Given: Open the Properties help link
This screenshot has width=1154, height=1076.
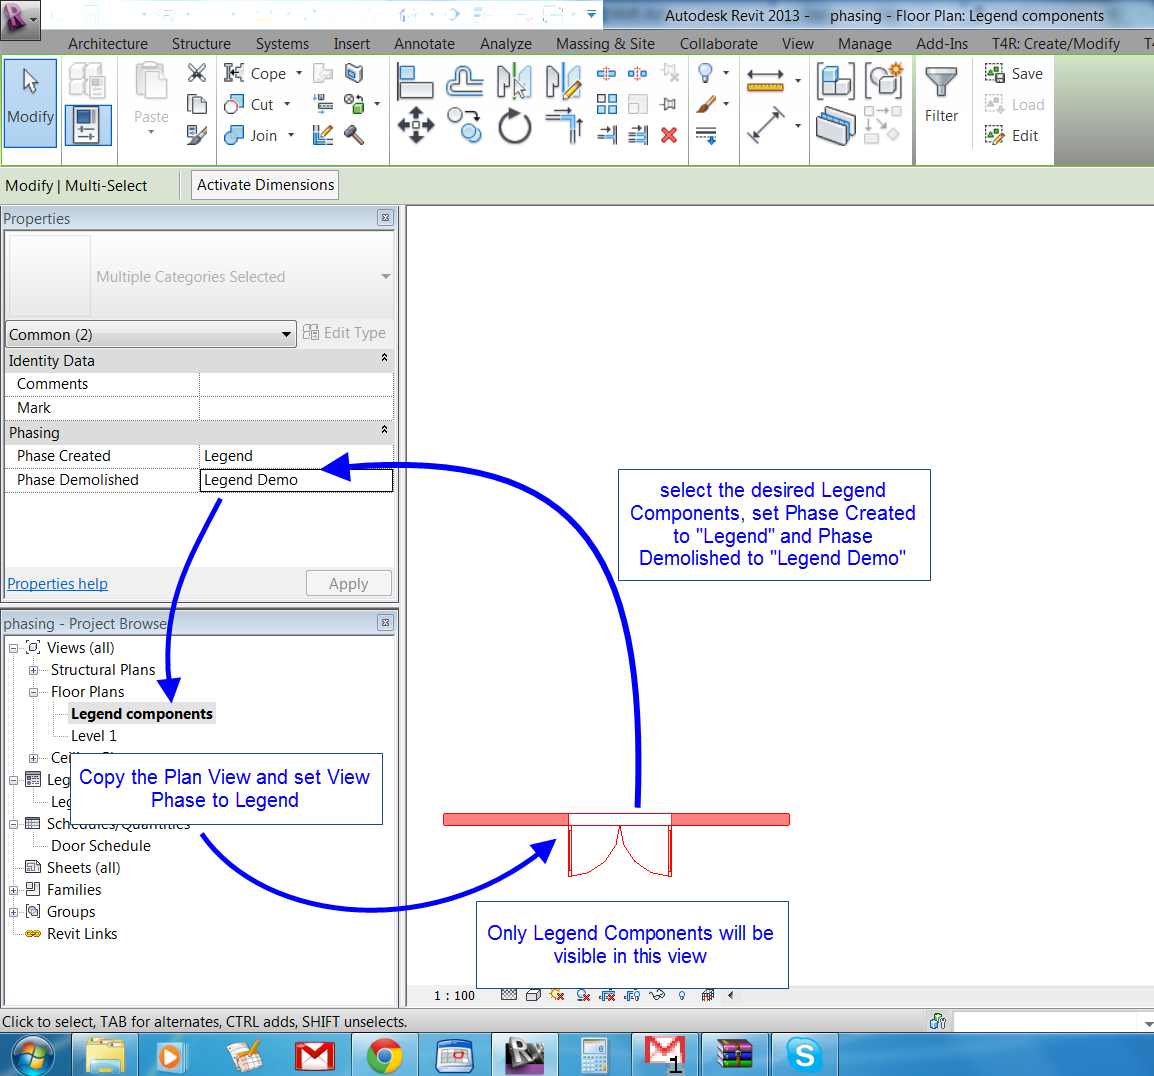Looking at the screenshot, I should point(57,583).
